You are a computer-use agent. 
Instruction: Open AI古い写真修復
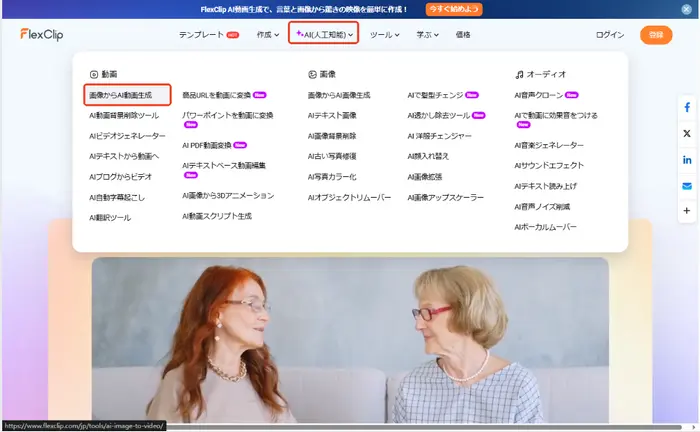[332, 156]
